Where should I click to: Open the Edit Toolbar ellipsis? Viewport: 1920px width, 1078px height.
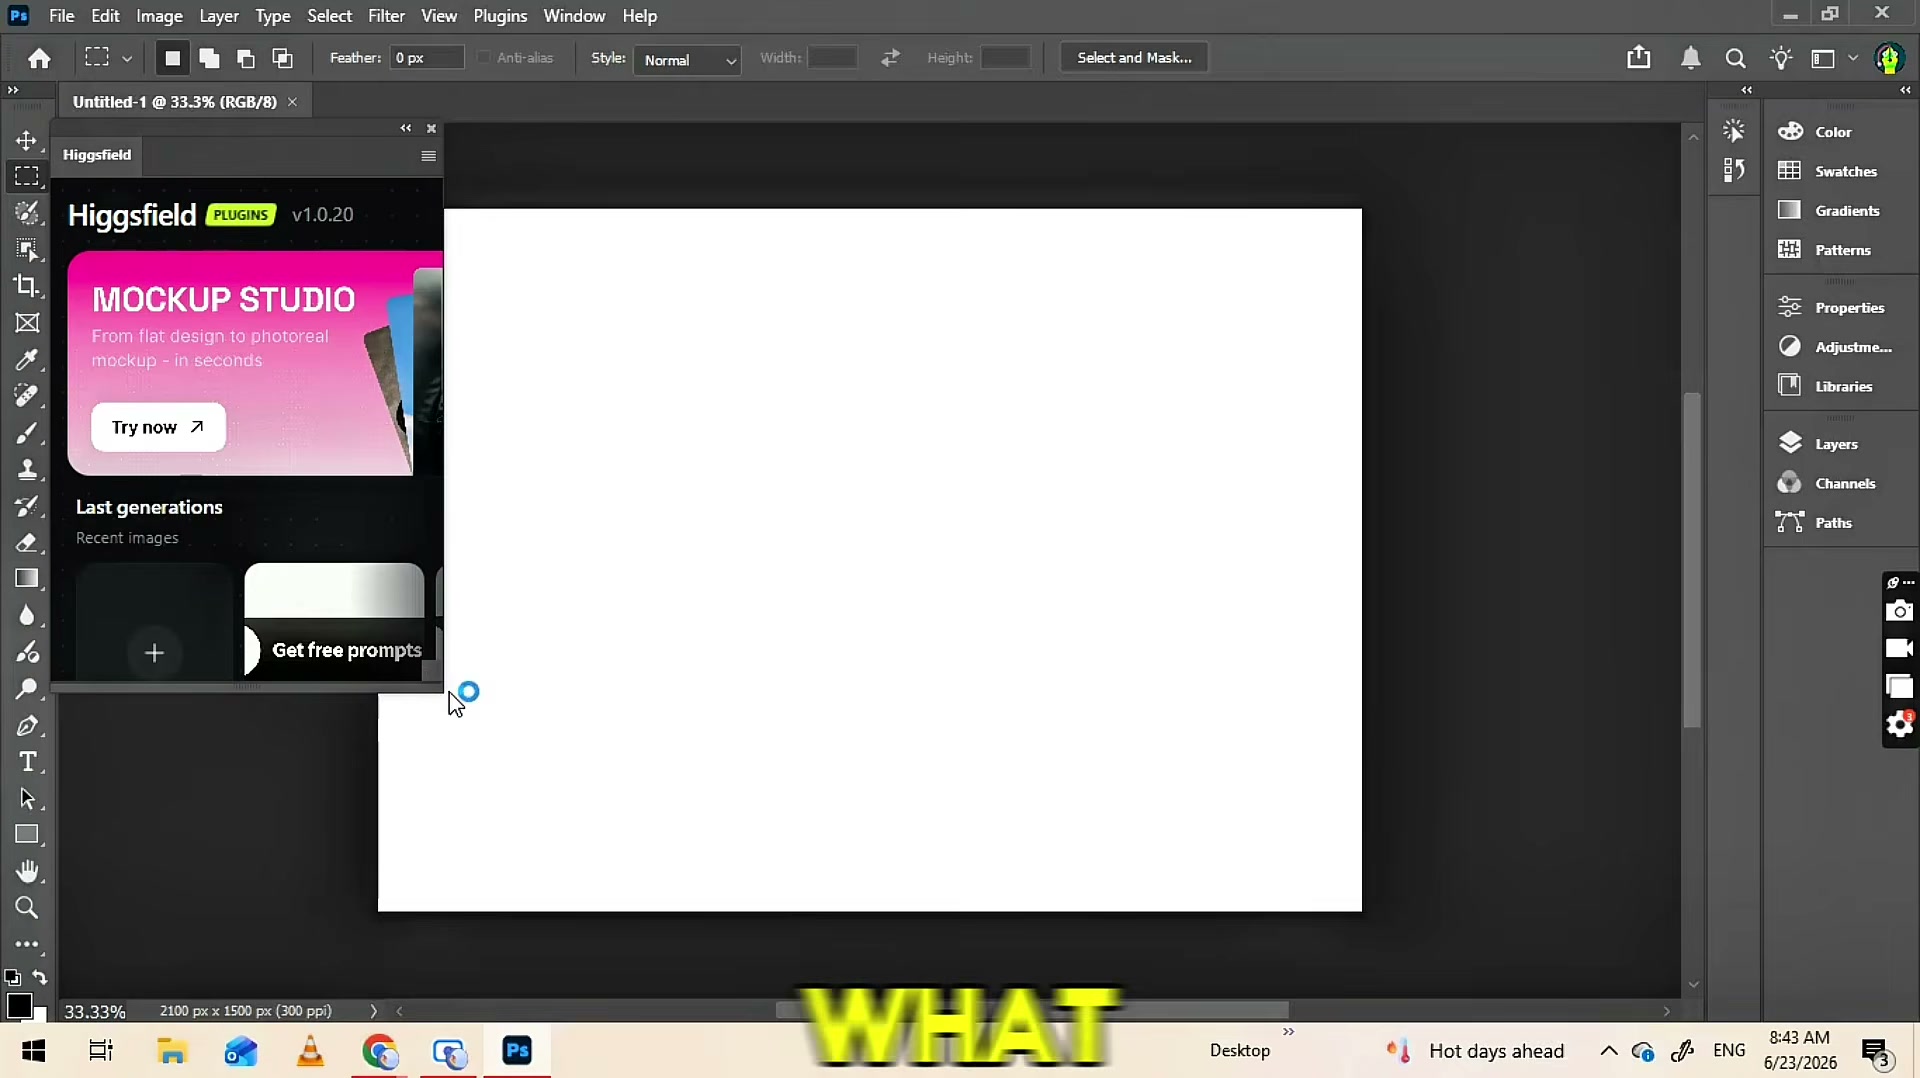[27, 944]
